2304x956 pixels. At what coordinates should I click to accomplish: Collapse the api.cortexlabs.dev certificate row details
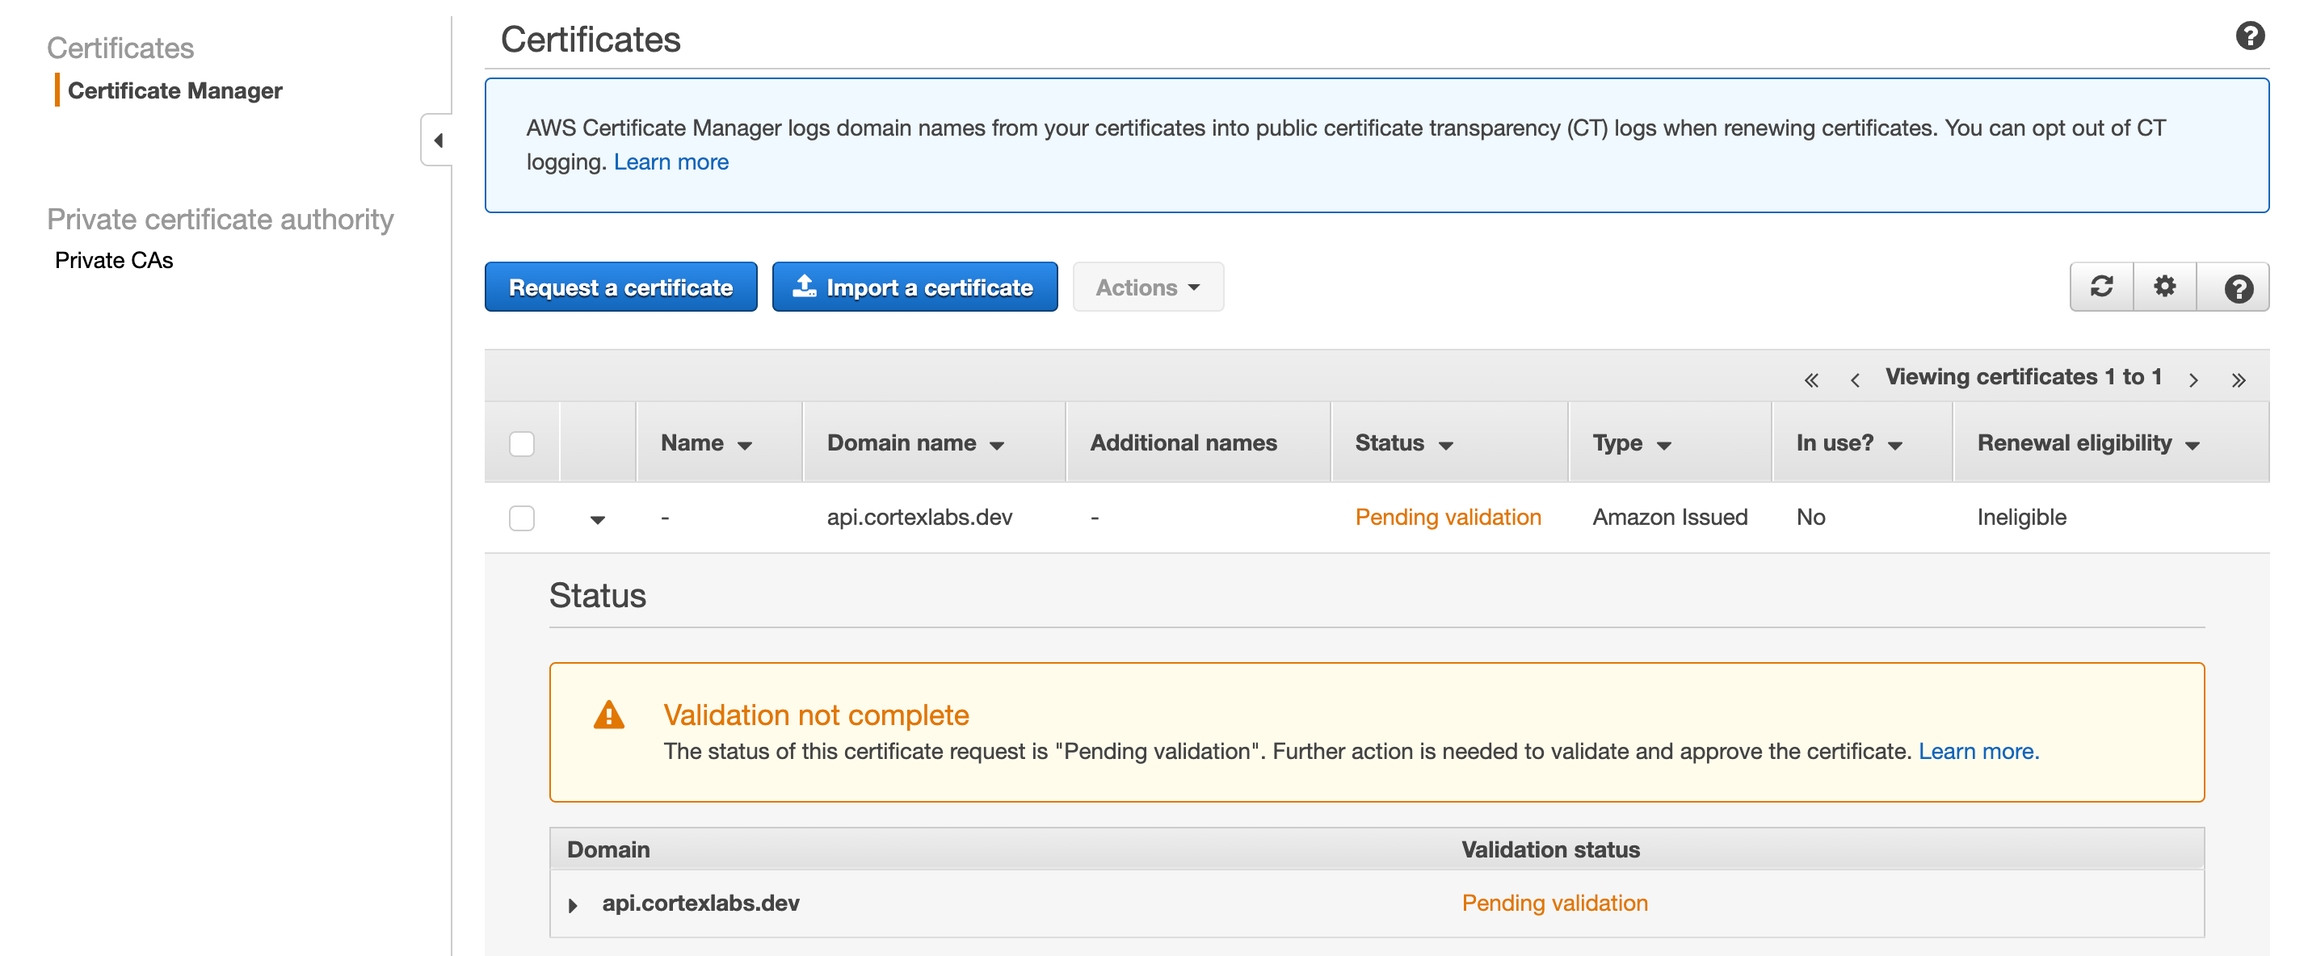click(597, 519)
